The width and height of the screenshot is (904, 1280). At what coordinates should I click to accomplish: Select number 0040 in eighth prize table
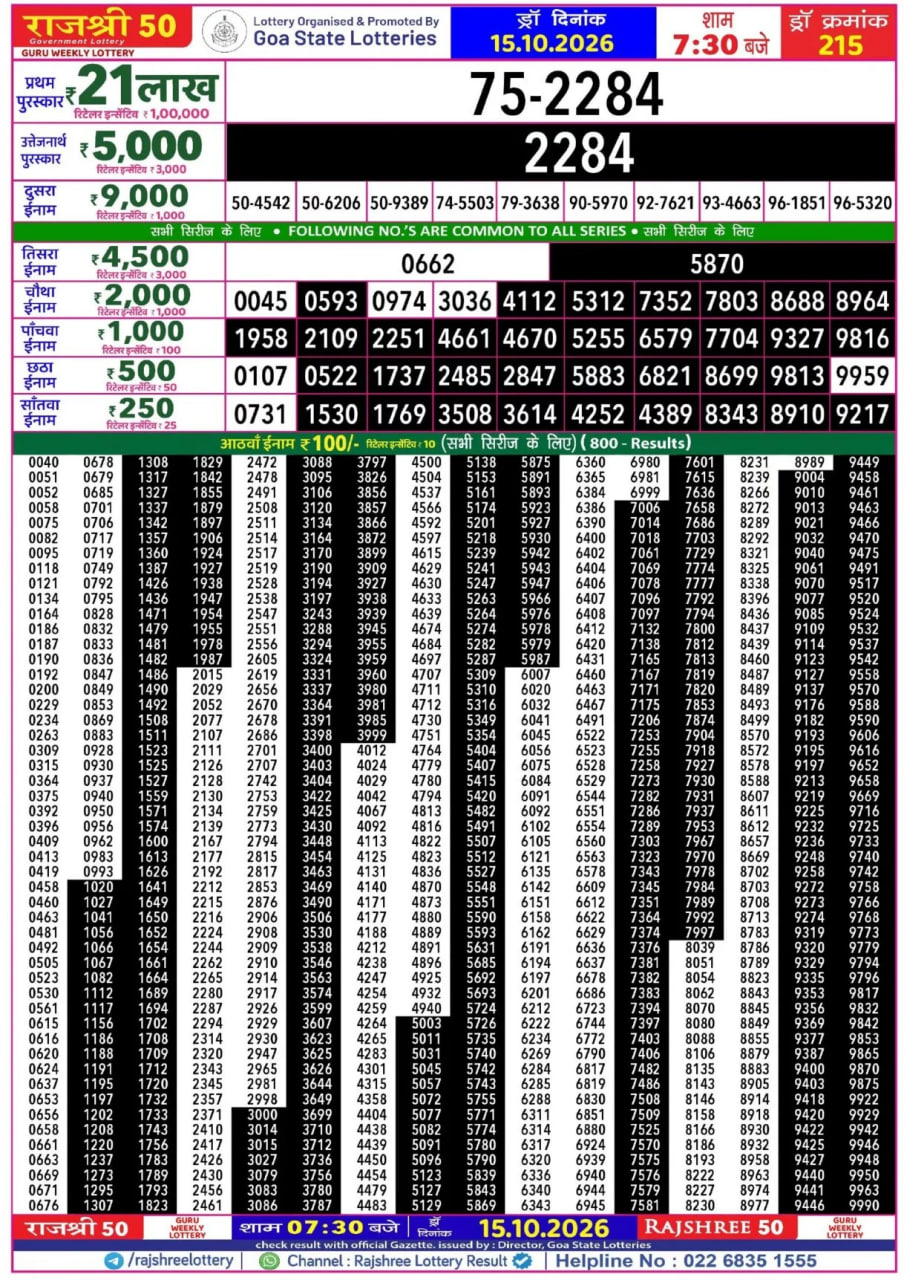click(x=43, y=461)
